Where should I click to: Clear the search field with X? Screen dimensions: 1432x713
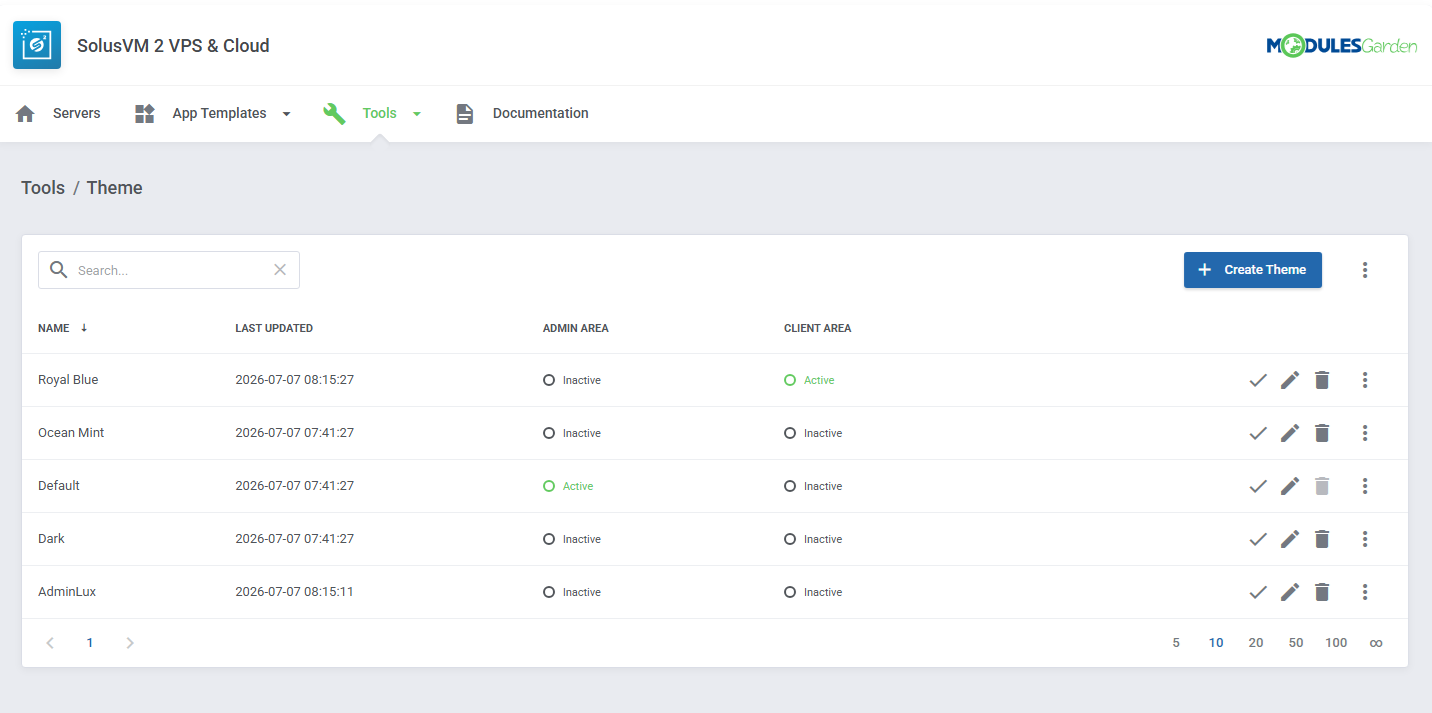pyautogui.click(x=280, y=270)
